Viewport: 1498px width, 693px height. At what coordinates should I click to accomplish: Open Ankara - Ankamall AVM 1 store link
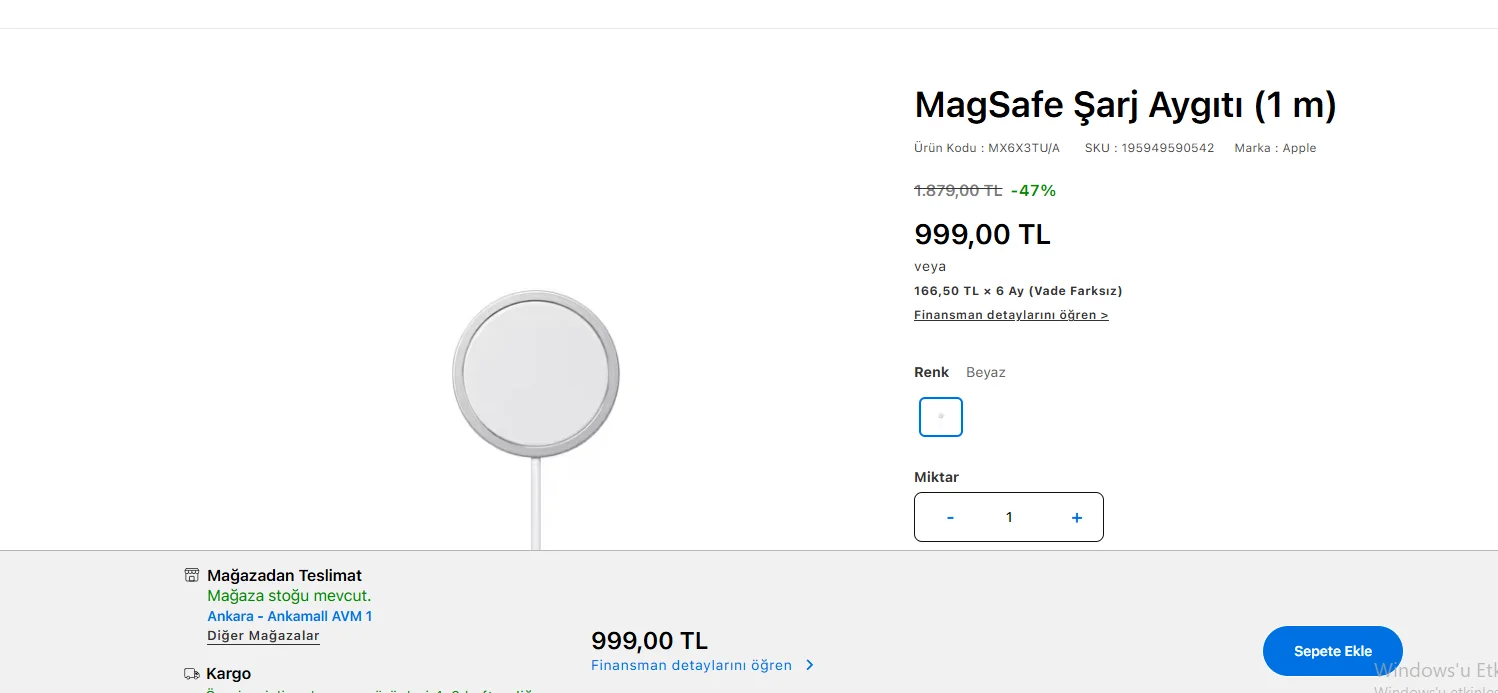(289, 616)
